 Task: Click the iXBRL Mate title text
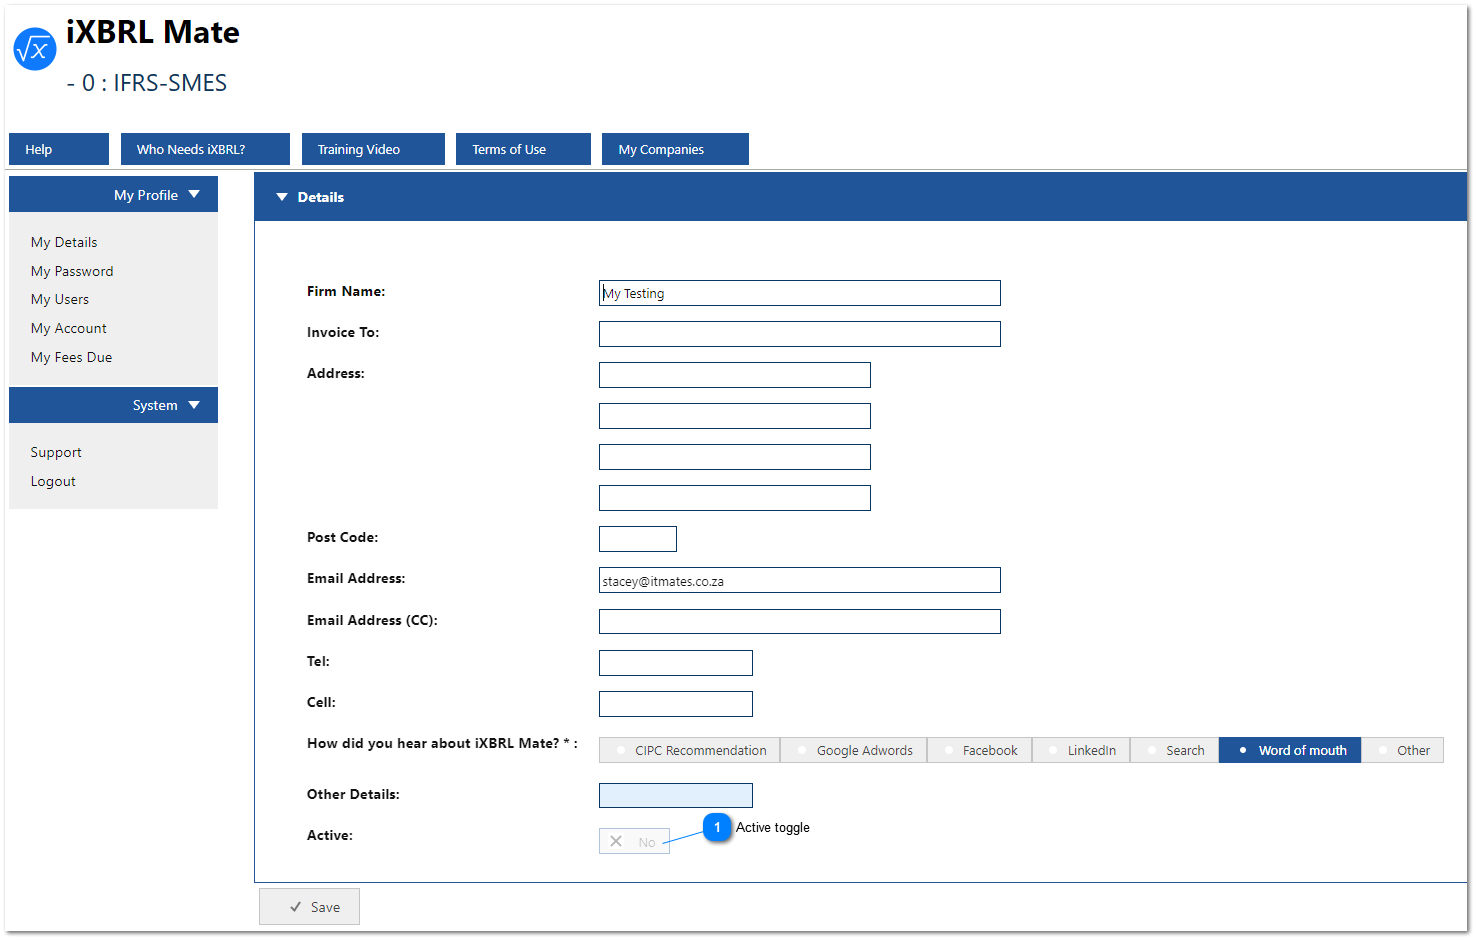153,32
